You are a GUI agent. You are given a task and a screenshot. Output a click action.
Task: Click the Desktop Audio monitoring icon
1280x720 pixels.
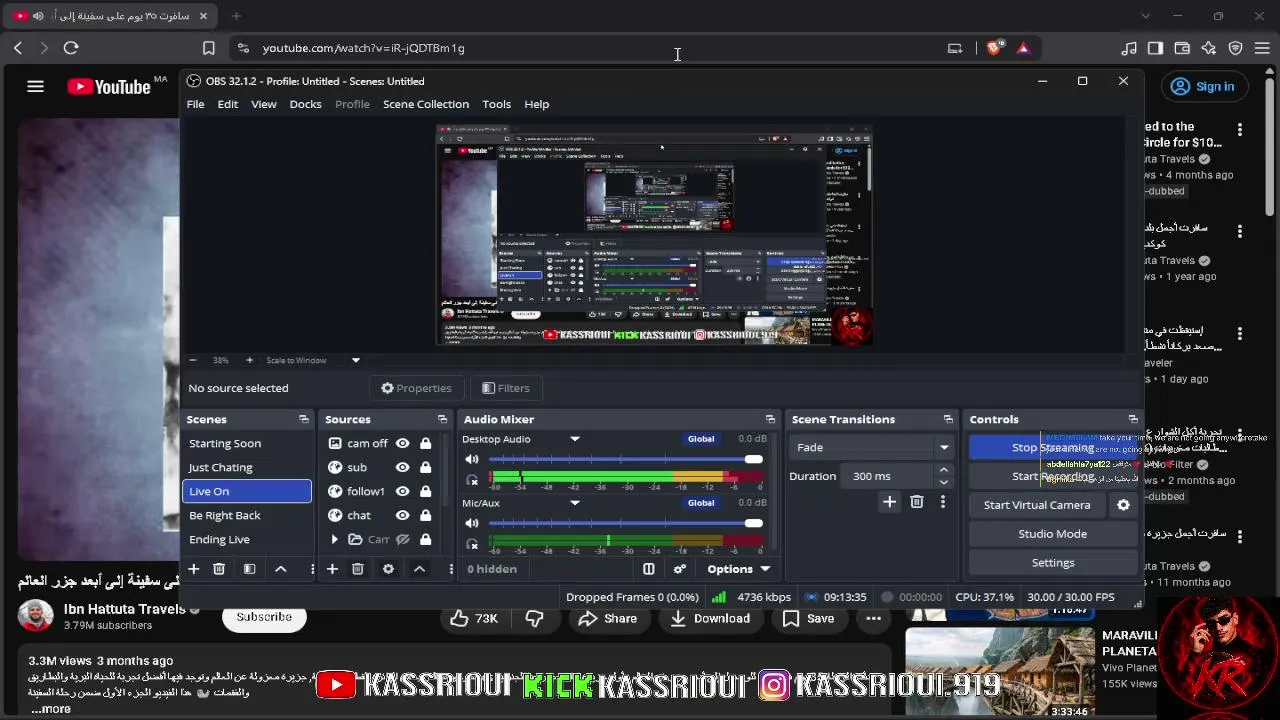pos(472,480)
